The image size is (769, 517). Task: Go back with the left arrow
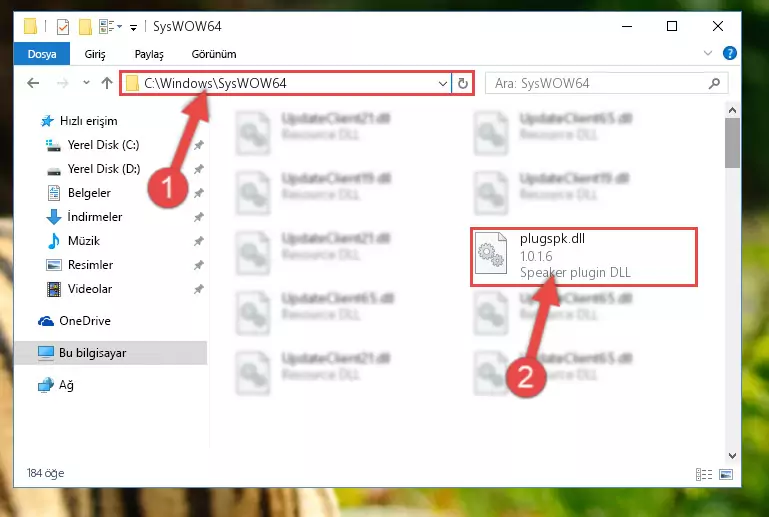point(33,83)
